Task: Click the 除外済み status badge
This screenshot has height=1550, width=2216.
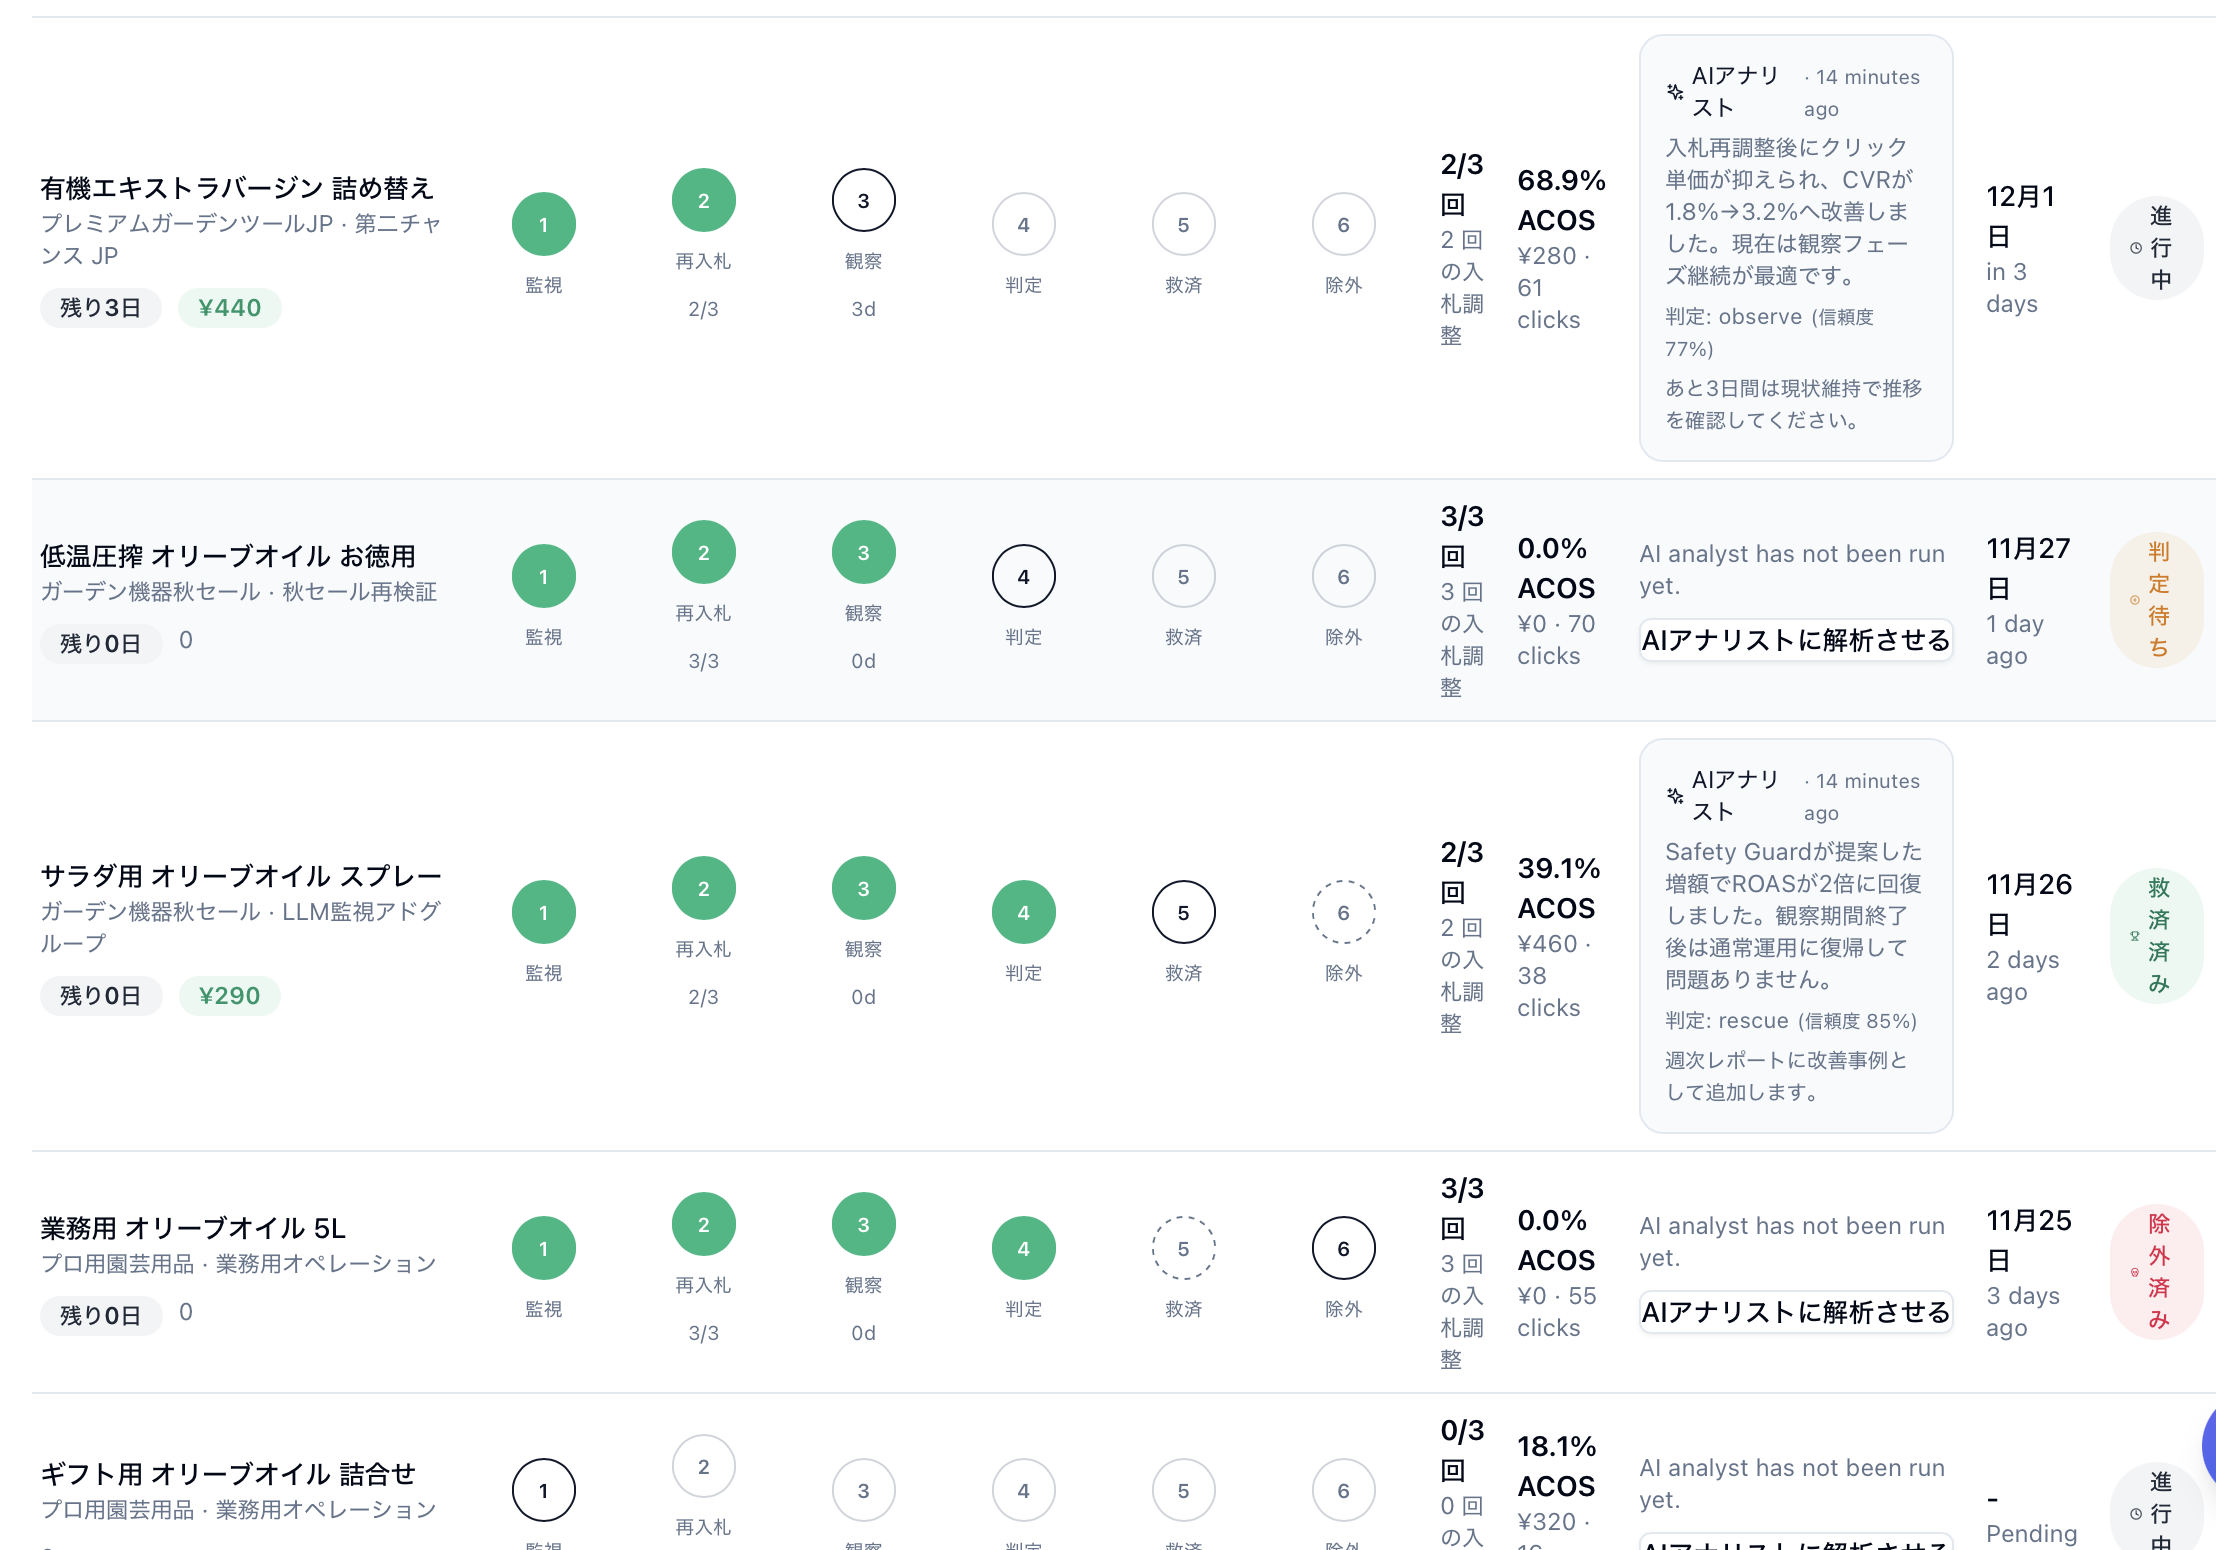Action: point(2157,1272)
